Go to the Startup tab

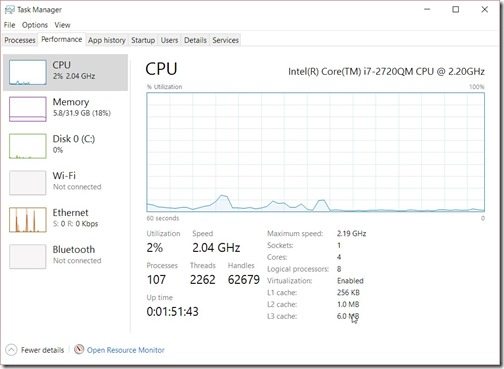click(x=143, y=40)
